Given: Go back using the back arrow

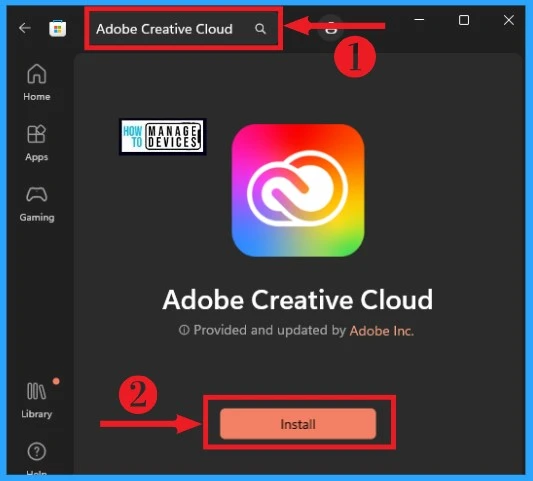Looking at the screenshot, I should [x=25, y=28].
